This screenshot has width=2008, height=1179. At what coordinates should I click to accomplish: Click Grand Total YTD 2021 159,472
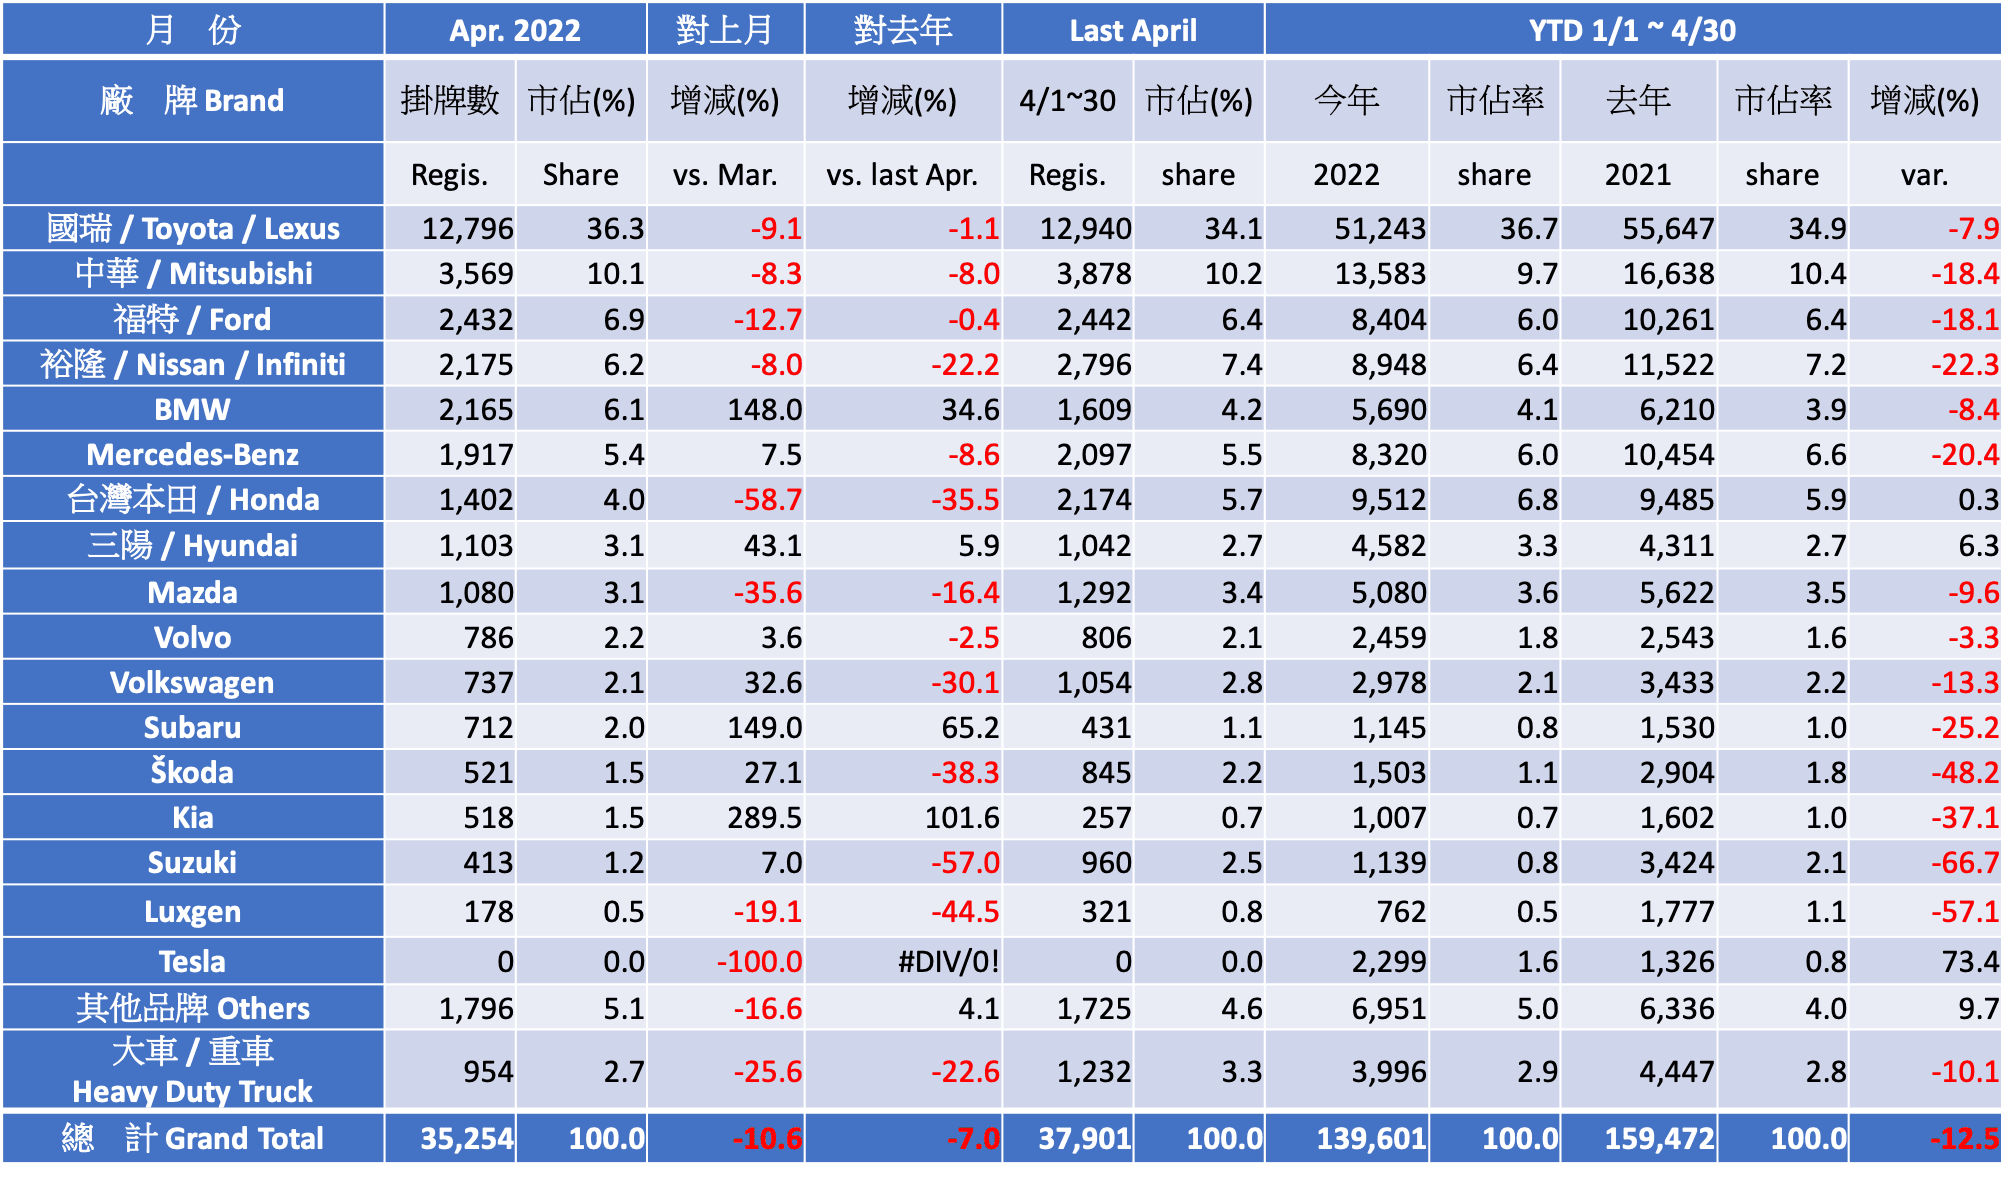point(1660,1139)
